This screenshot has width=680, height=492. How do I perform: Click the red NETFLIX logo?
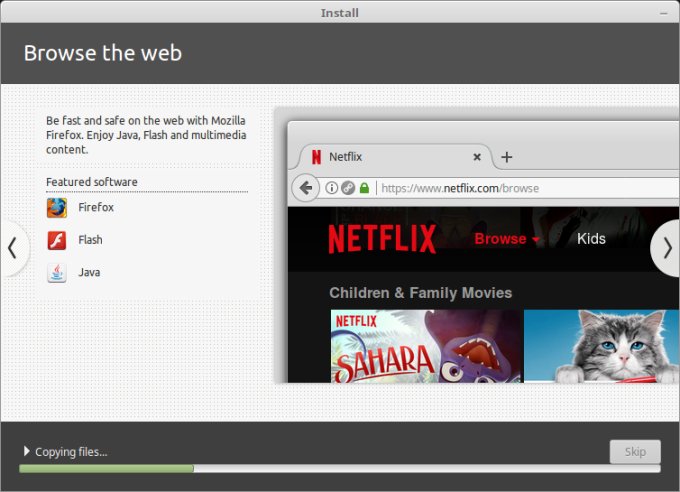coord(382,239)
